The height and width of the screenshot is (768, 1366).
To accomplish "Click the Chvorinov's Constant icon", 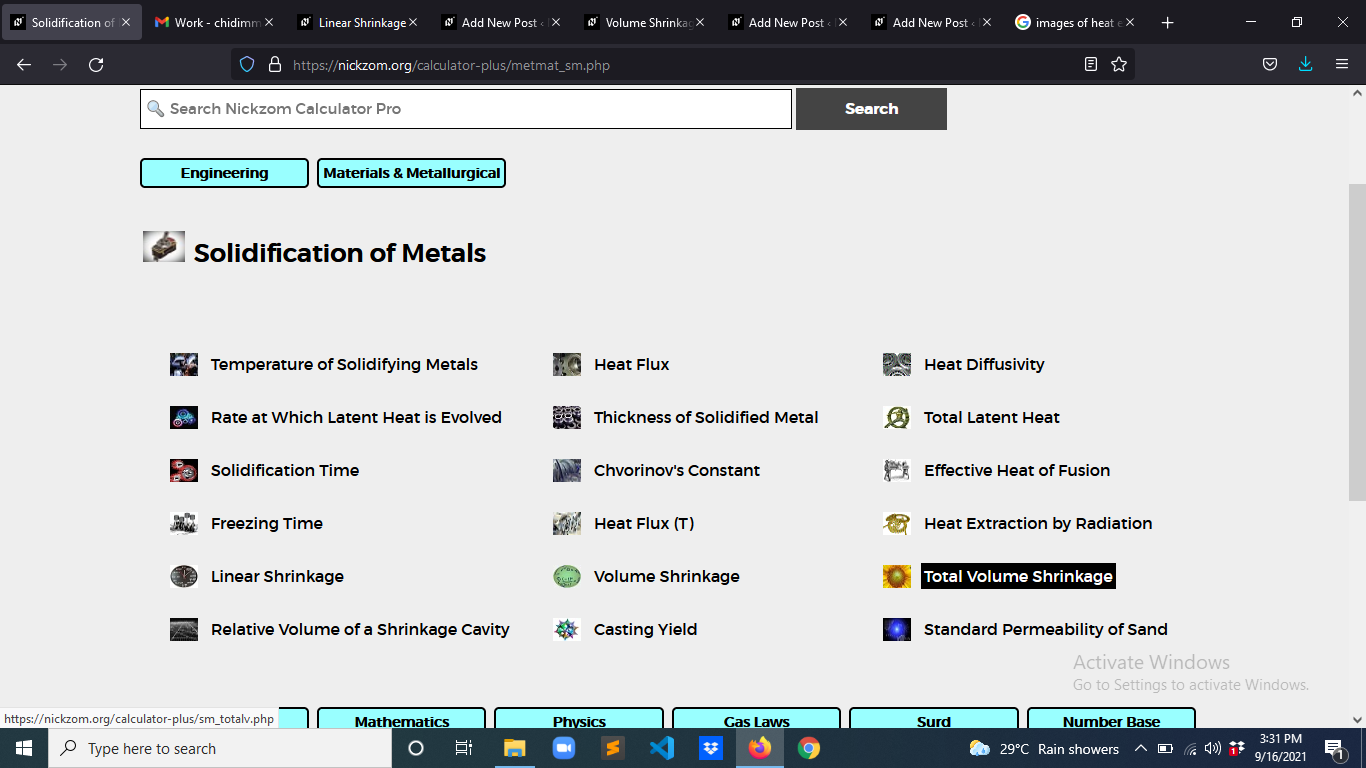I will point(567,470).
